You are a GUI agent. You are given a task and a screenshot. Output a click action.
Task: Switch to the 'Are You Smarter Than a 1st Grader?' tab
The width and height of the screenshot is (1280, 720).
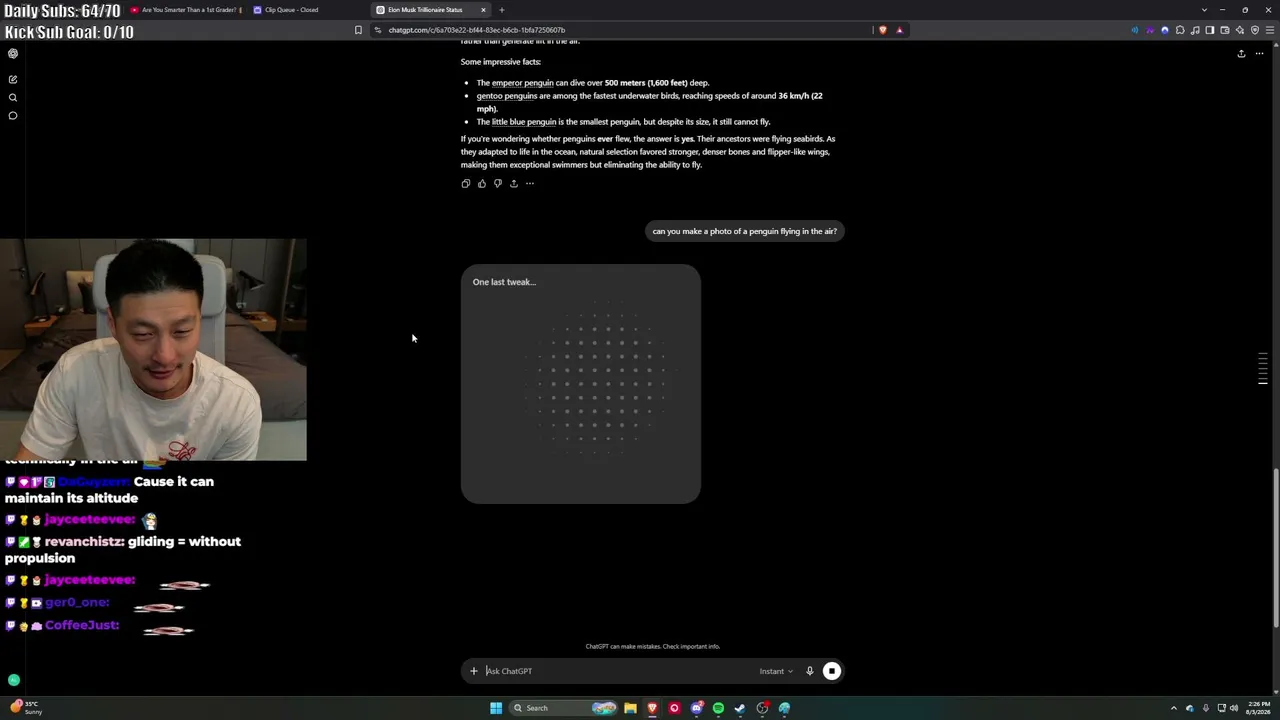[184, 10]
